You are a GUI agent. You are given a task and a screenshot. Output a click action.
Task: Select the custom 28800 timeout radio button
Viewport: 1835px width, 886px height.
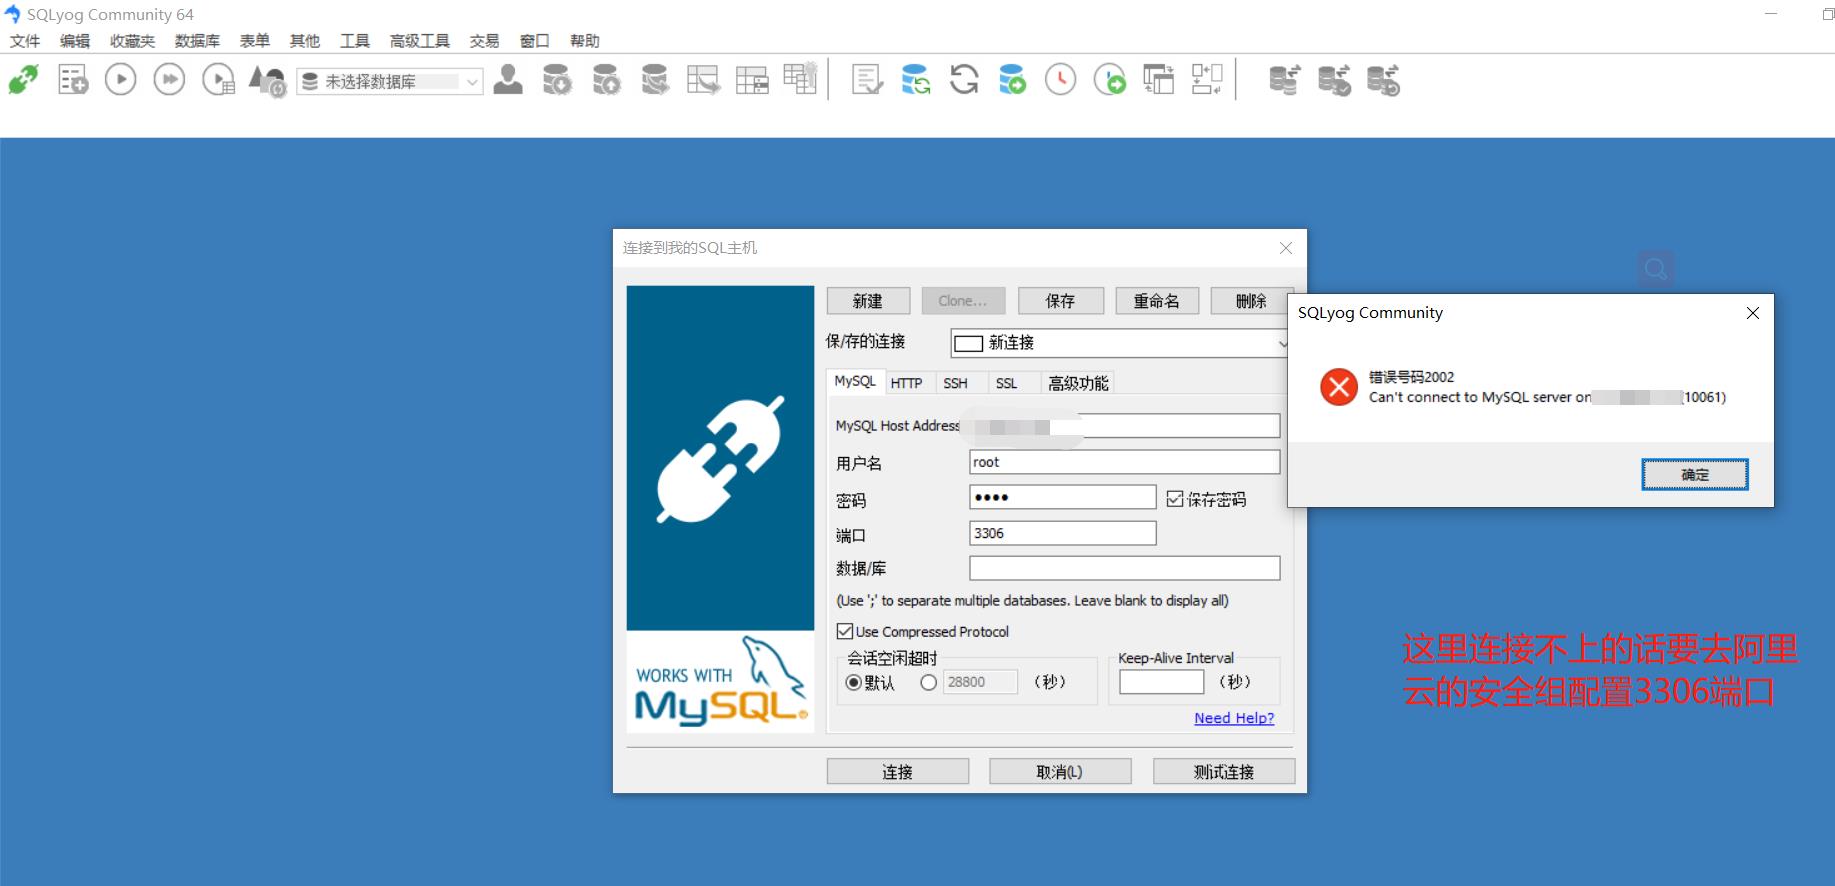[929, 682]
